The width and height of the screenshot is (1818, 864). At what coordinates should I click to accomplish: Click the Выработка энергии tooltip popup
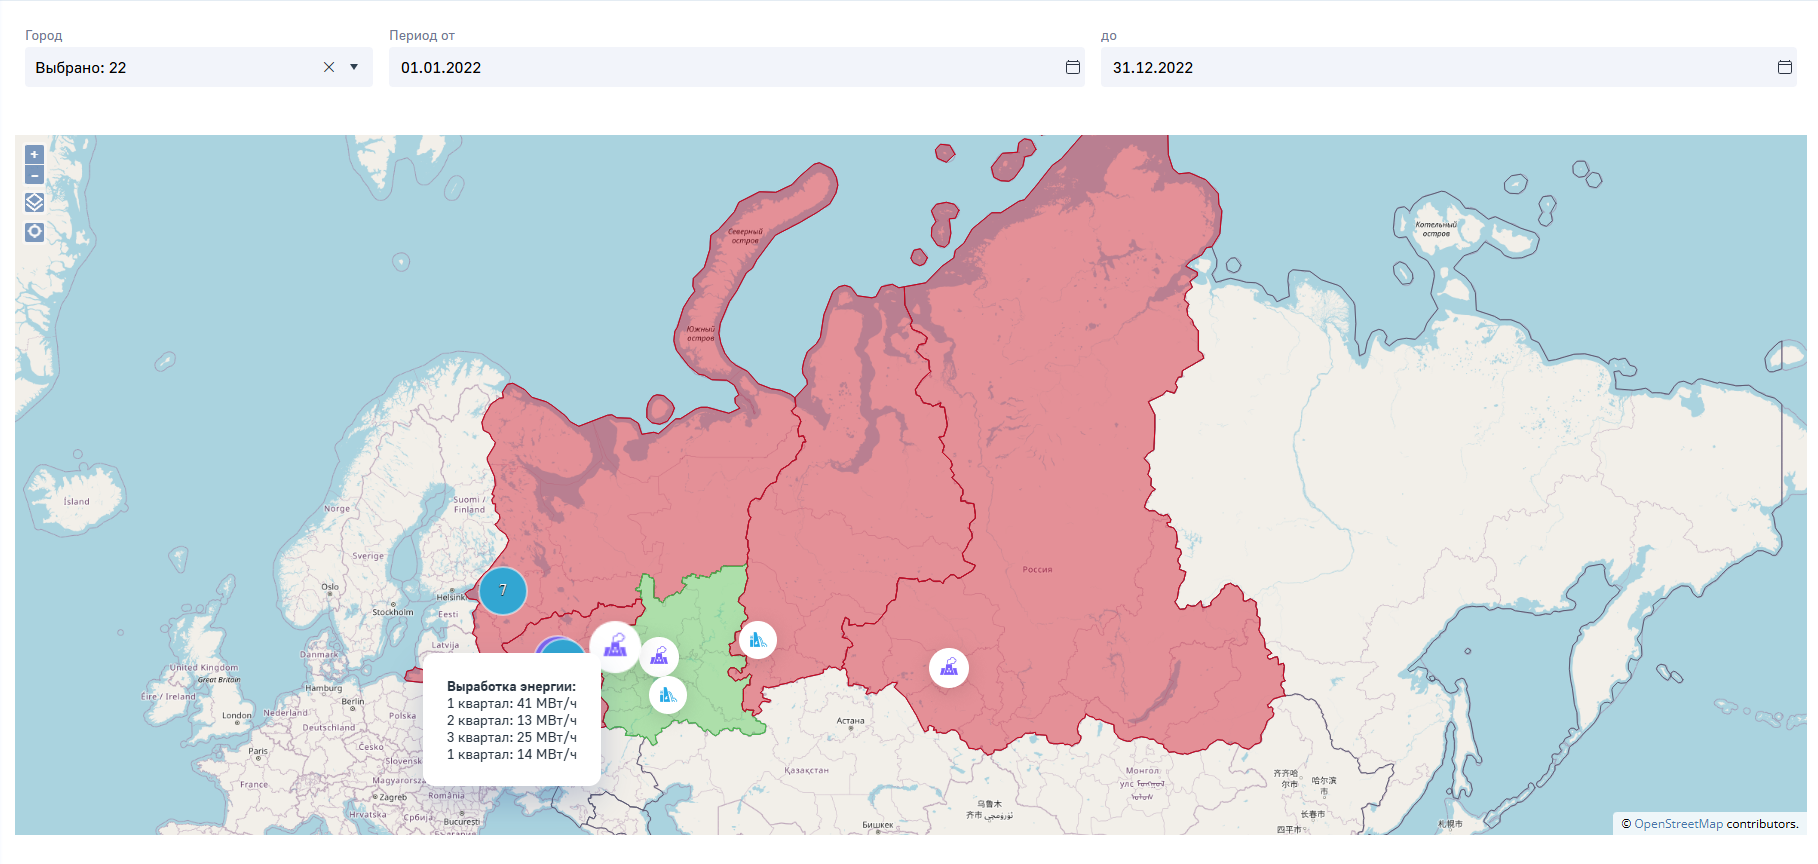pos(511,720)
